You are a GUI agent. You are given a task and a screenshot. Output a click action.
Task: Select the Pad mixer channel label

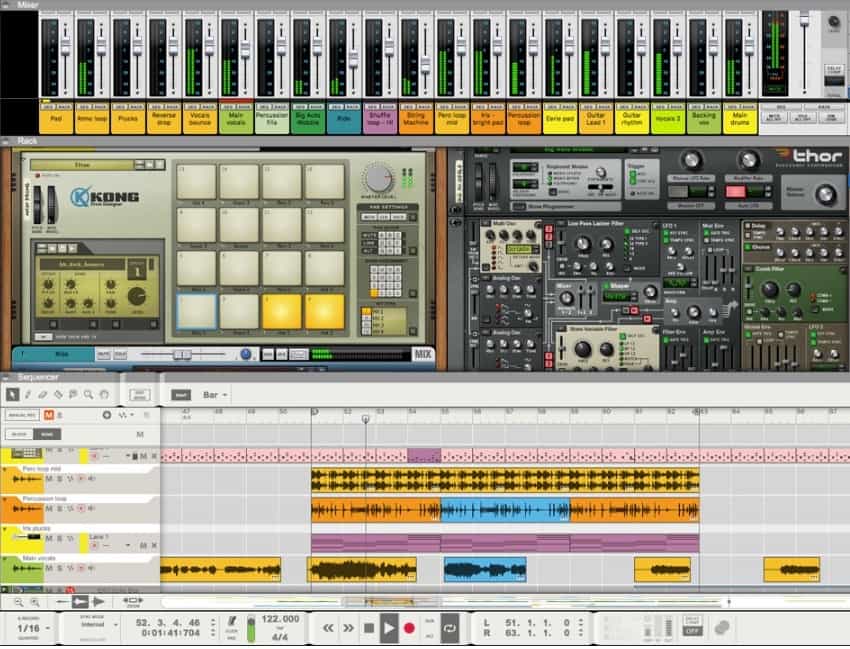pos(56,119)
